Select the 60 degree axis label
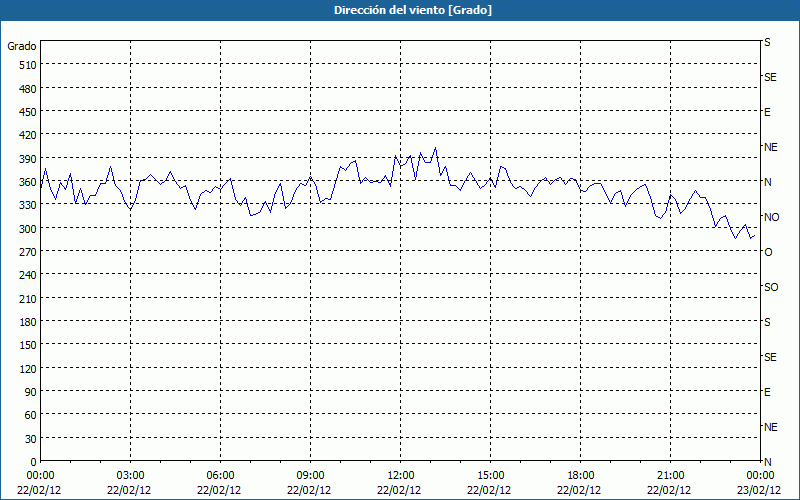This screenshot has width=800, height=500. pyautogui.click(x=31, y=415)
